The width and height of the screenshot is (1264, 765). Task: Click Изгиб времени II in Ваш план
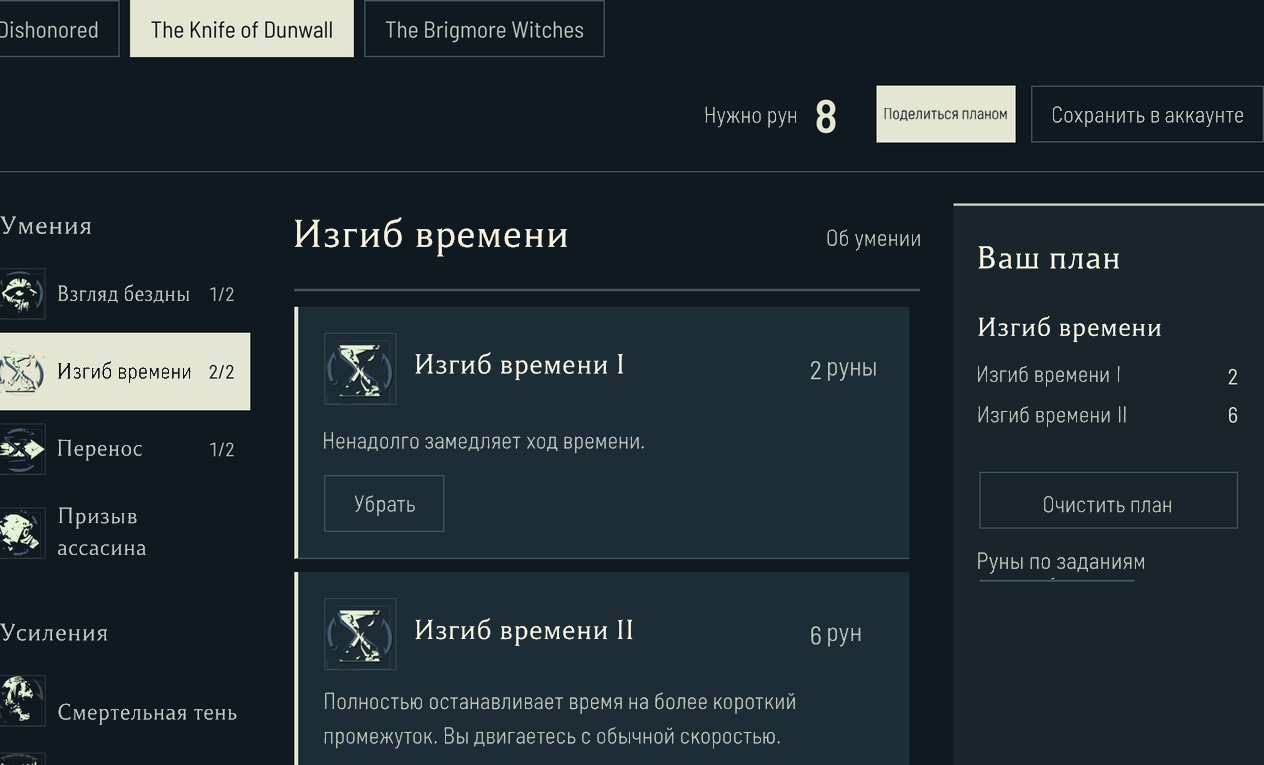(x=1052, y=415)
